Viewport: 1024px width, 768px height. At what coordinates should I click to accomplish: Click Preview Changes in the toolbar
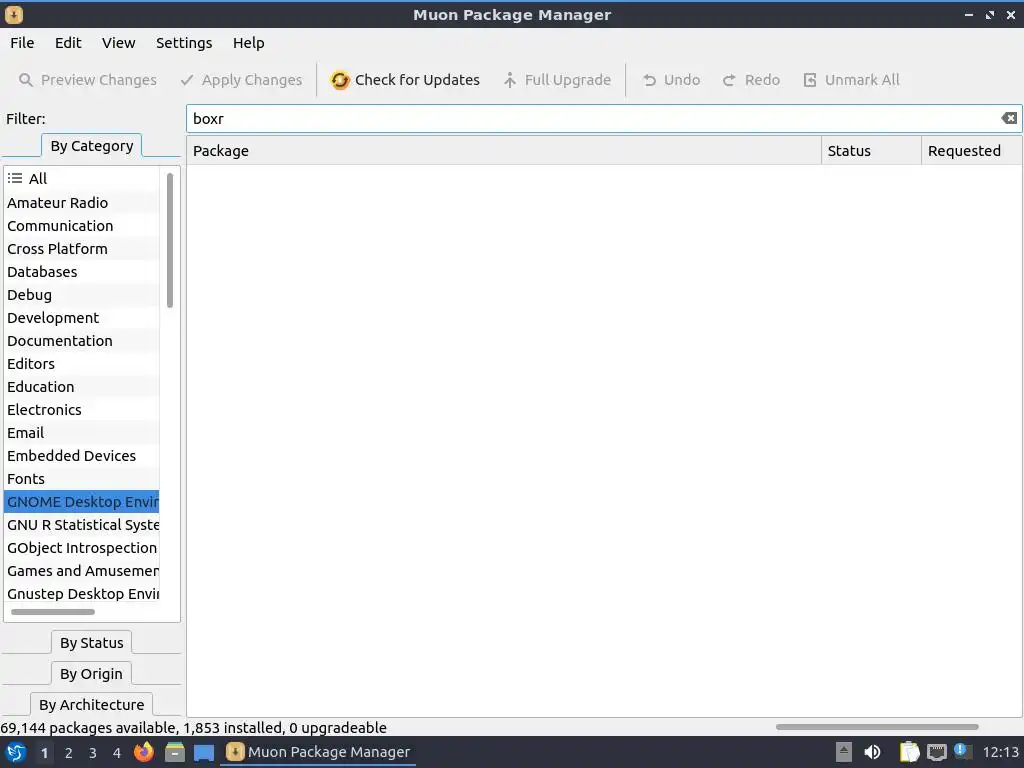coord(88,80)
